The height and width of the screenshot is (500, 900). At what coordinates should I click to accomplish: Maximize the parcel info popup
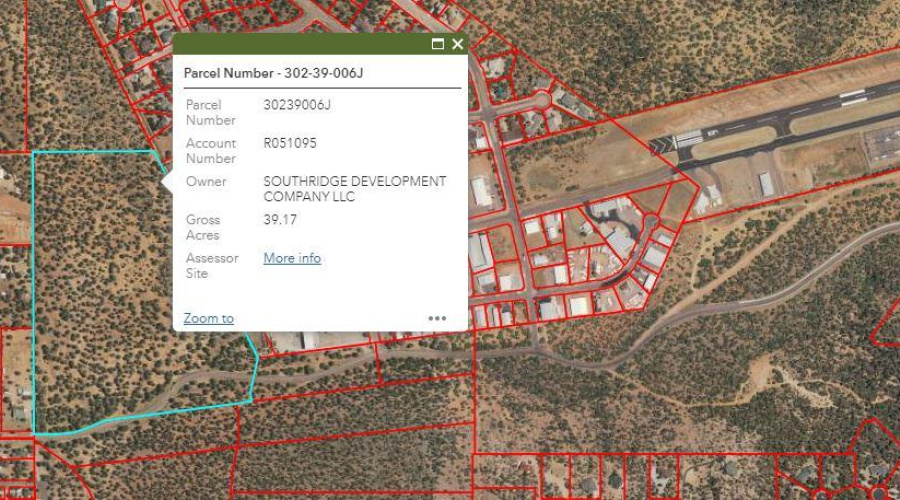[437, 44]
